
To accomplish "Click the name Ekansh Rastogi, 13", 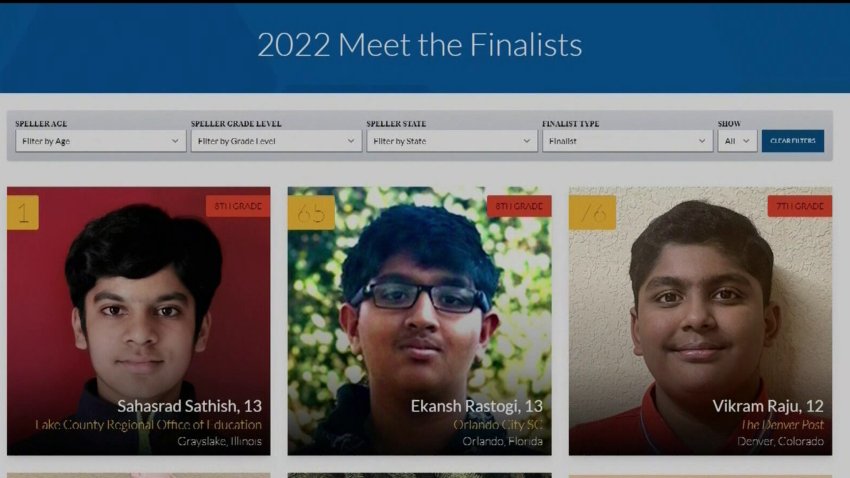I will (x=476, y=406).
